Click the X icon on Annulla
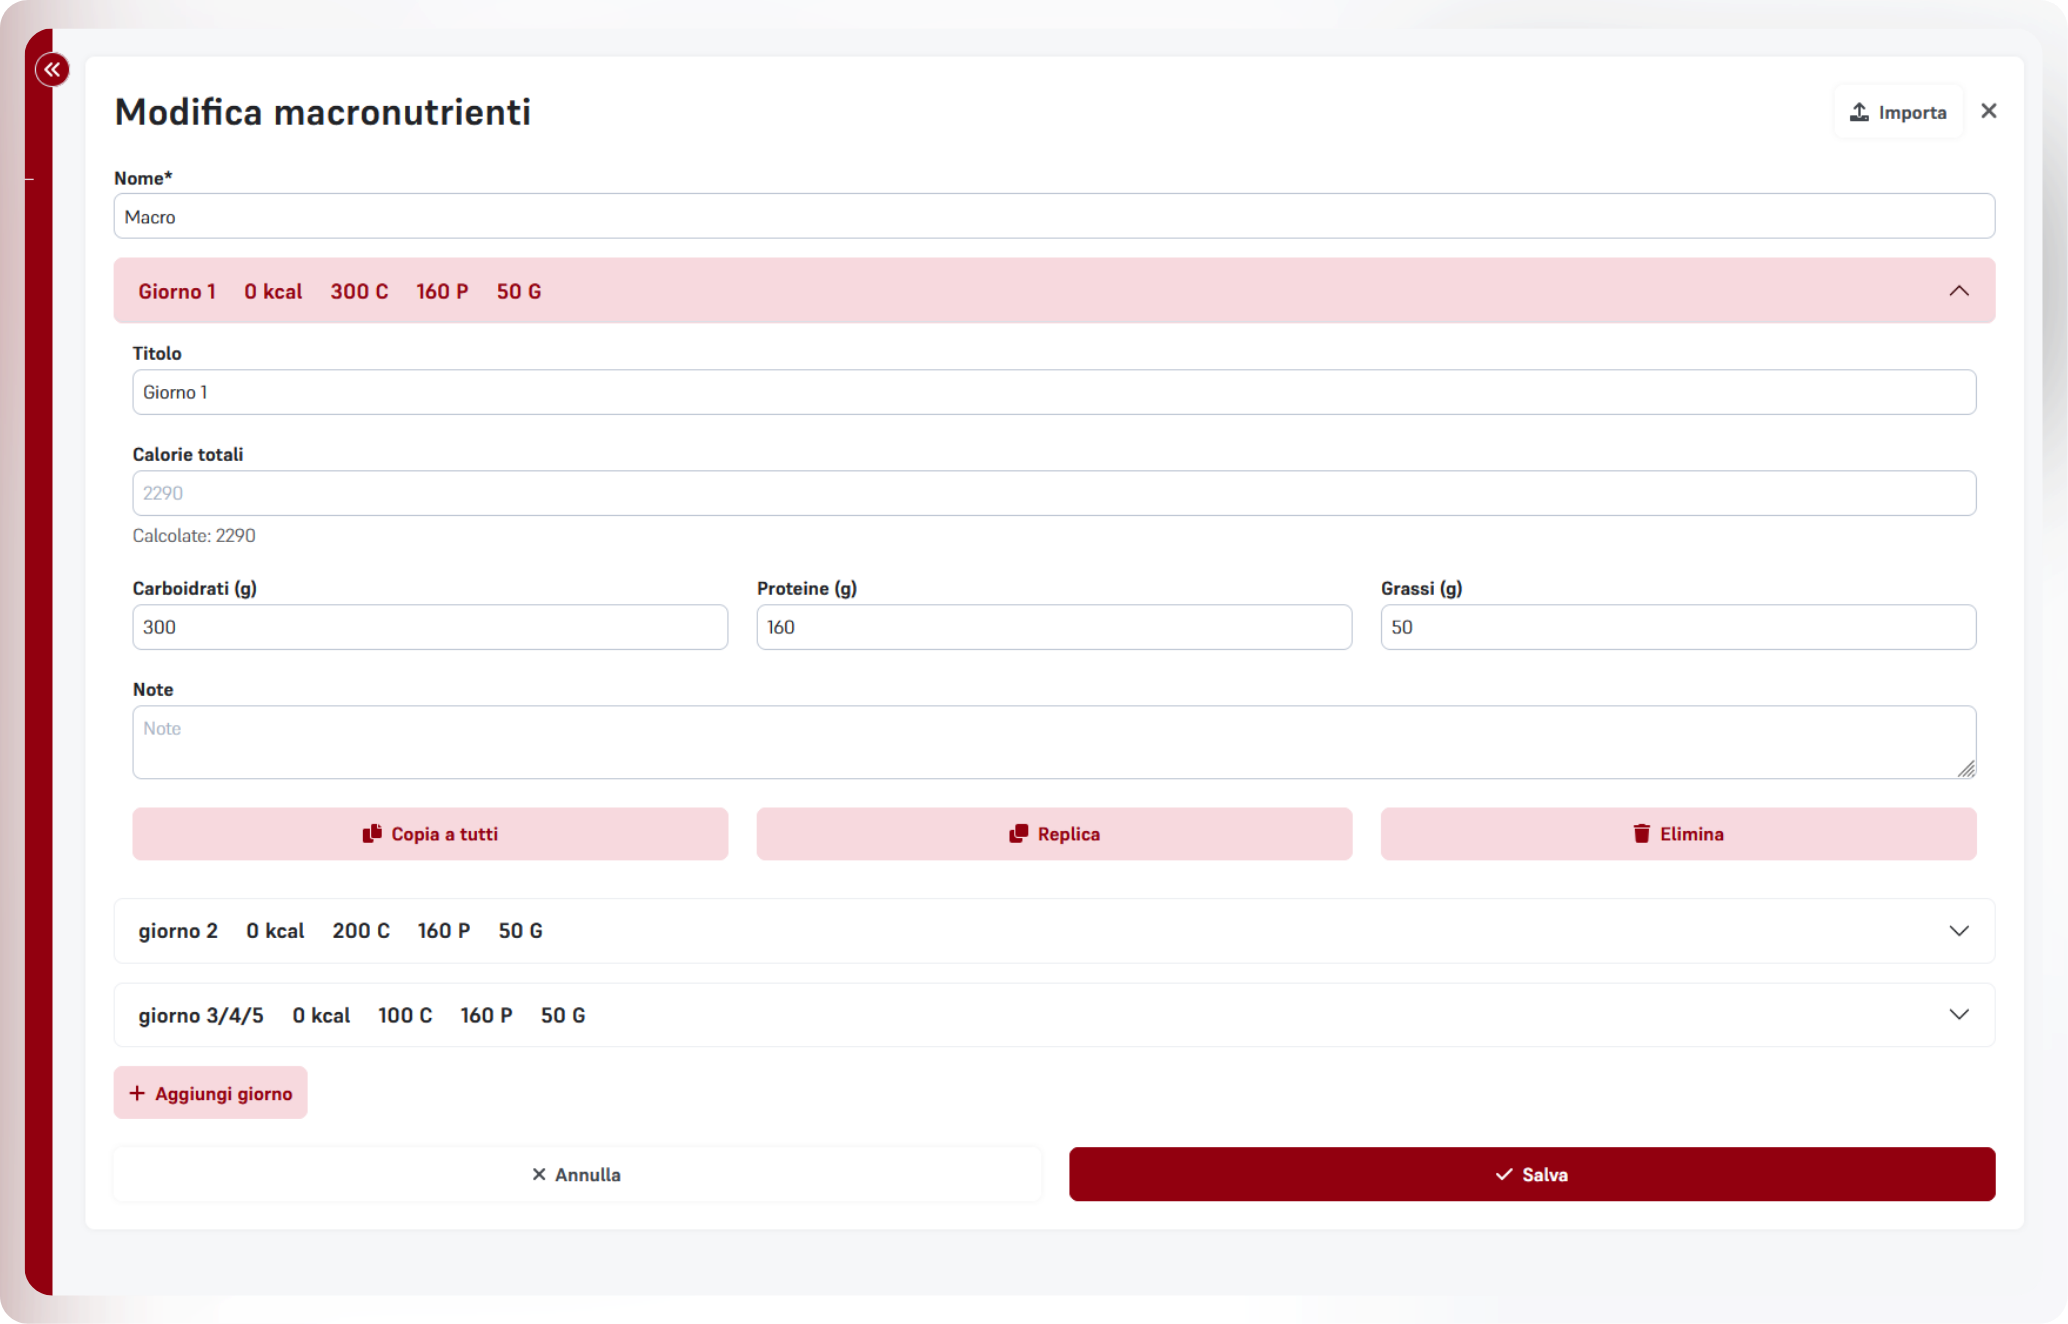The image size is (2068, 1324). (x=539, y=1174)
